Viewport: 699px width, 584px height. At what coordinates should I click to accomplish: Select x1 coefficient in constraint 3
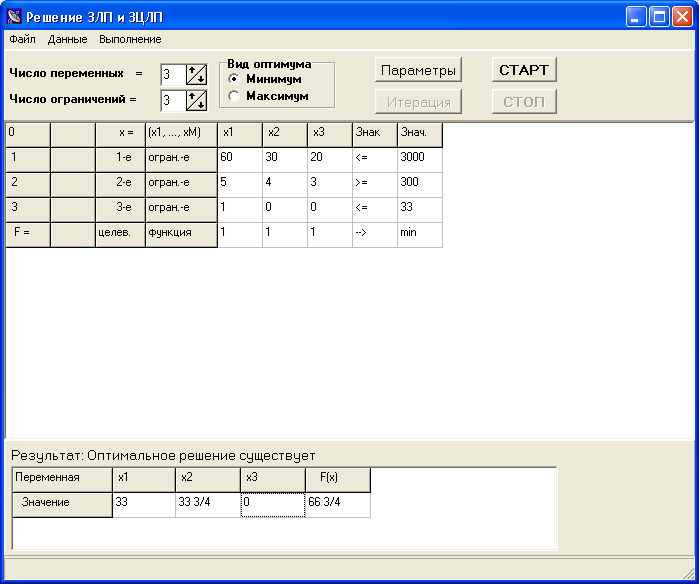pos(240,210)
